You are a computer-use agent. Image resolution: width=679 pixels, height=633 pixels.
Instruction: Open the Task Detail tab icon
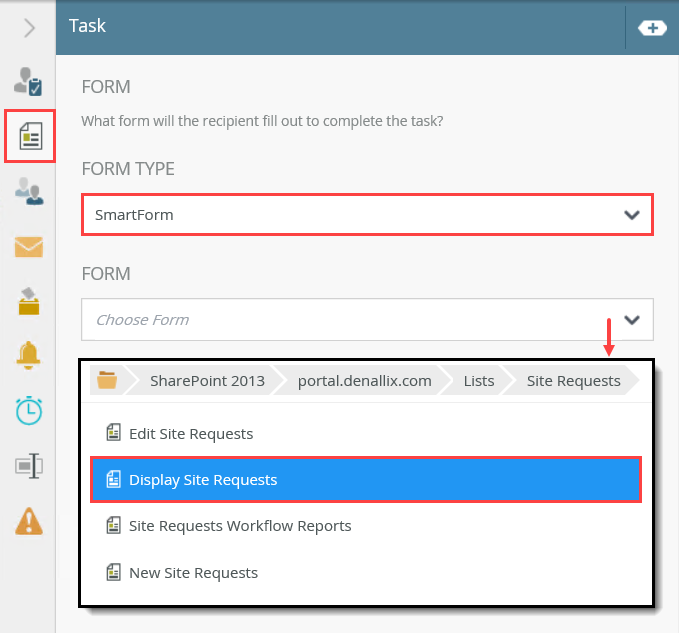tap(29, 81)
